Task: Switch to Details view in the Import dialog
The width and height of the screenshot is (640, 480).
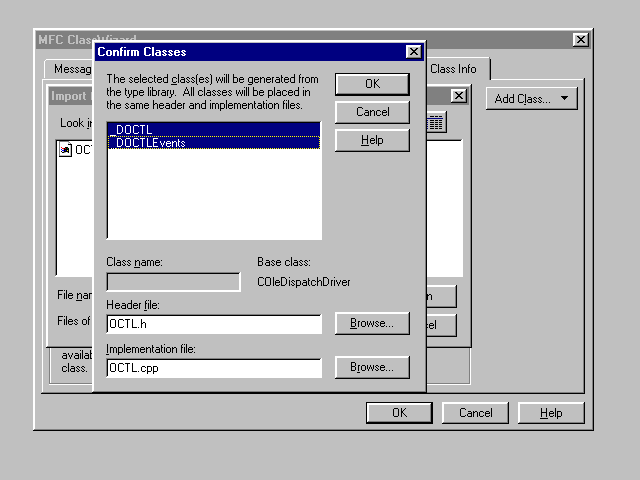Action: tap(437, 122)
